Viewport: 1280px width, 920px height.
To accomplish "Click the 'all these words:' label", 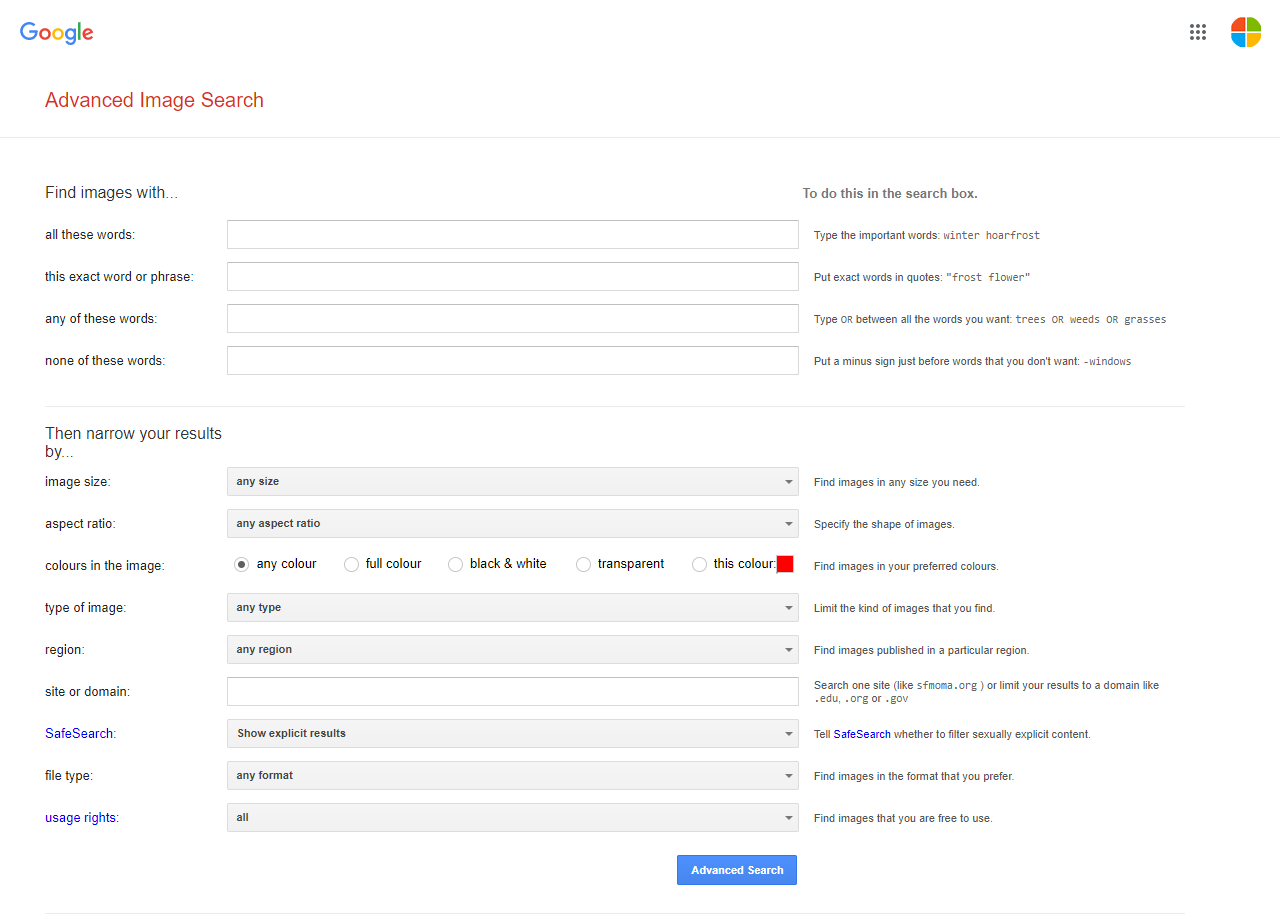I will pyautogui.click(x=90, y=234).
